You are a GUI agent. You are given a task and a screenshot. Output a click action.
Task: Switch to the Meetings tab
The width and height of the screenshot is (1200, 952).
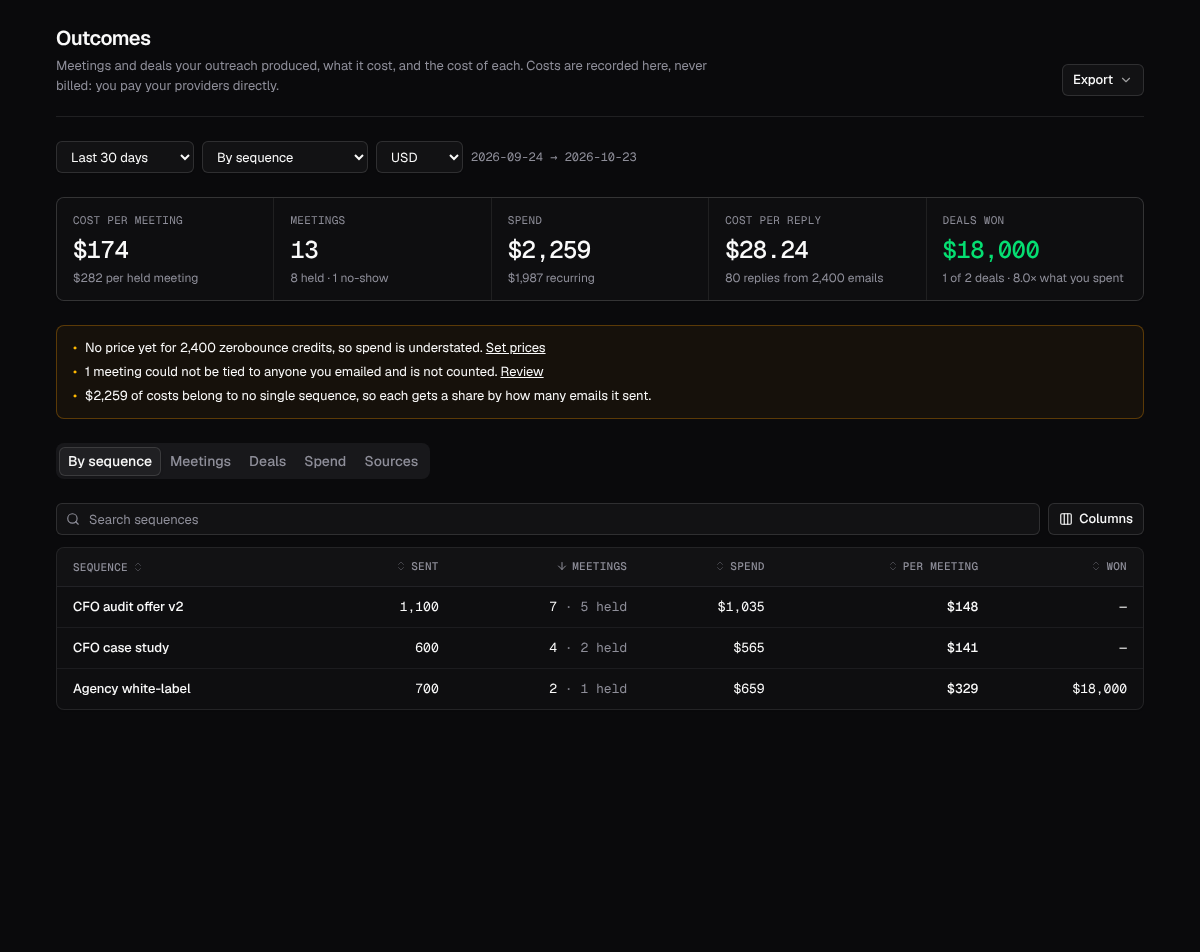(x=200, y=461)
